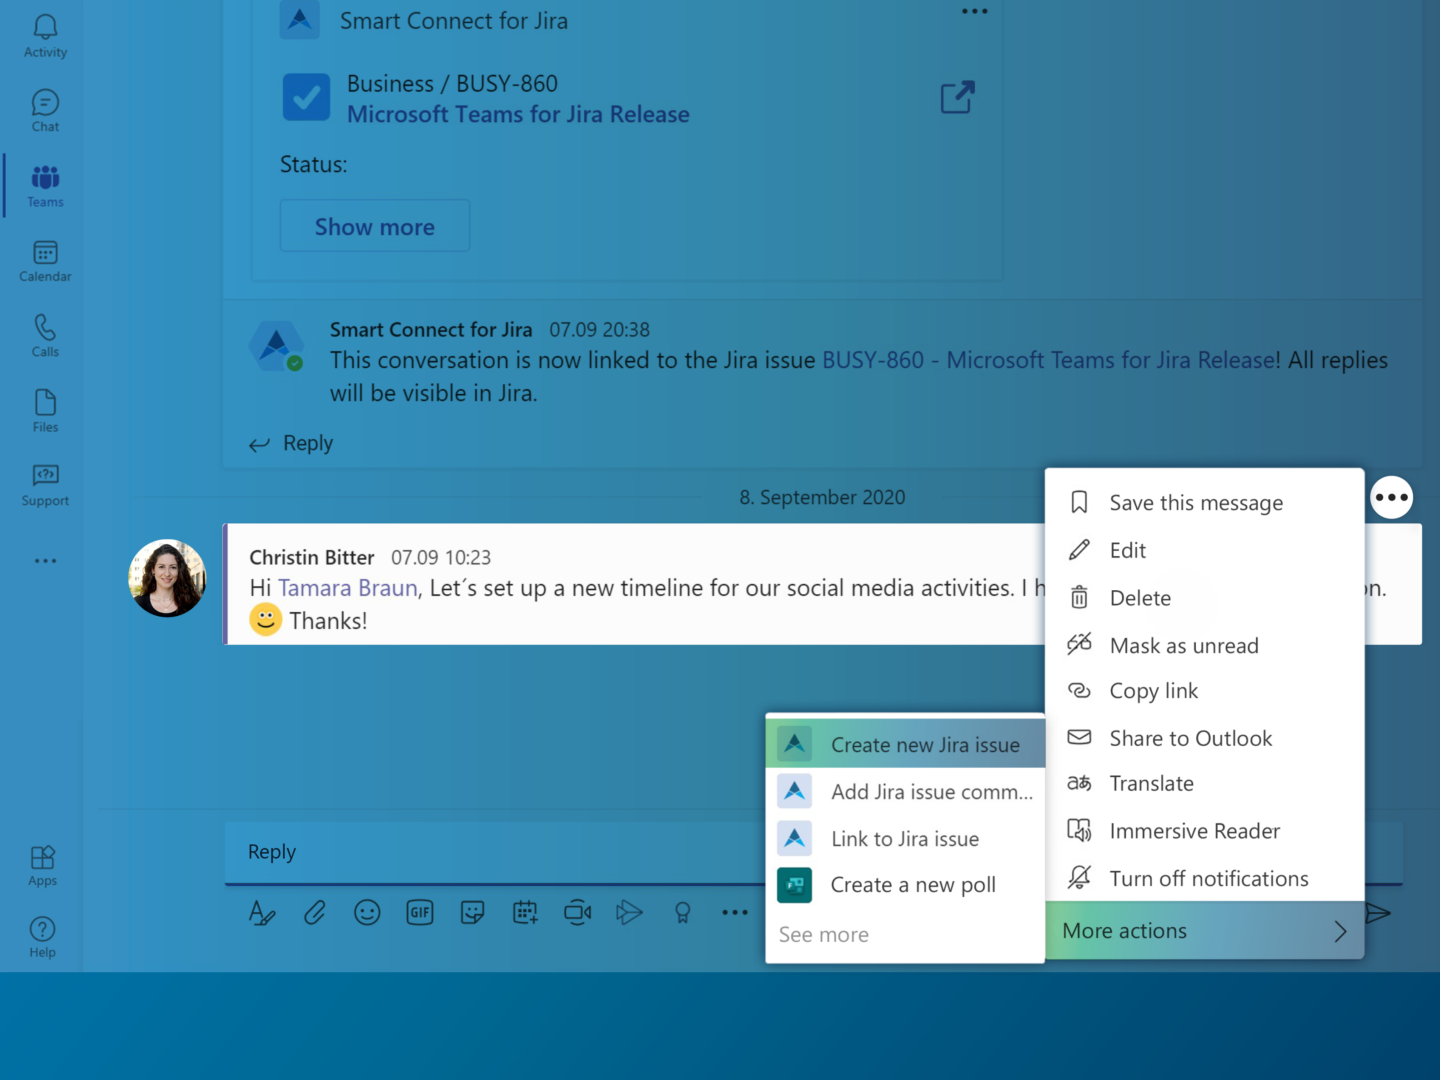Schedule a meeting from compose toolbar
Viewport: 1440px width, 1080px height.
point(525,912)
